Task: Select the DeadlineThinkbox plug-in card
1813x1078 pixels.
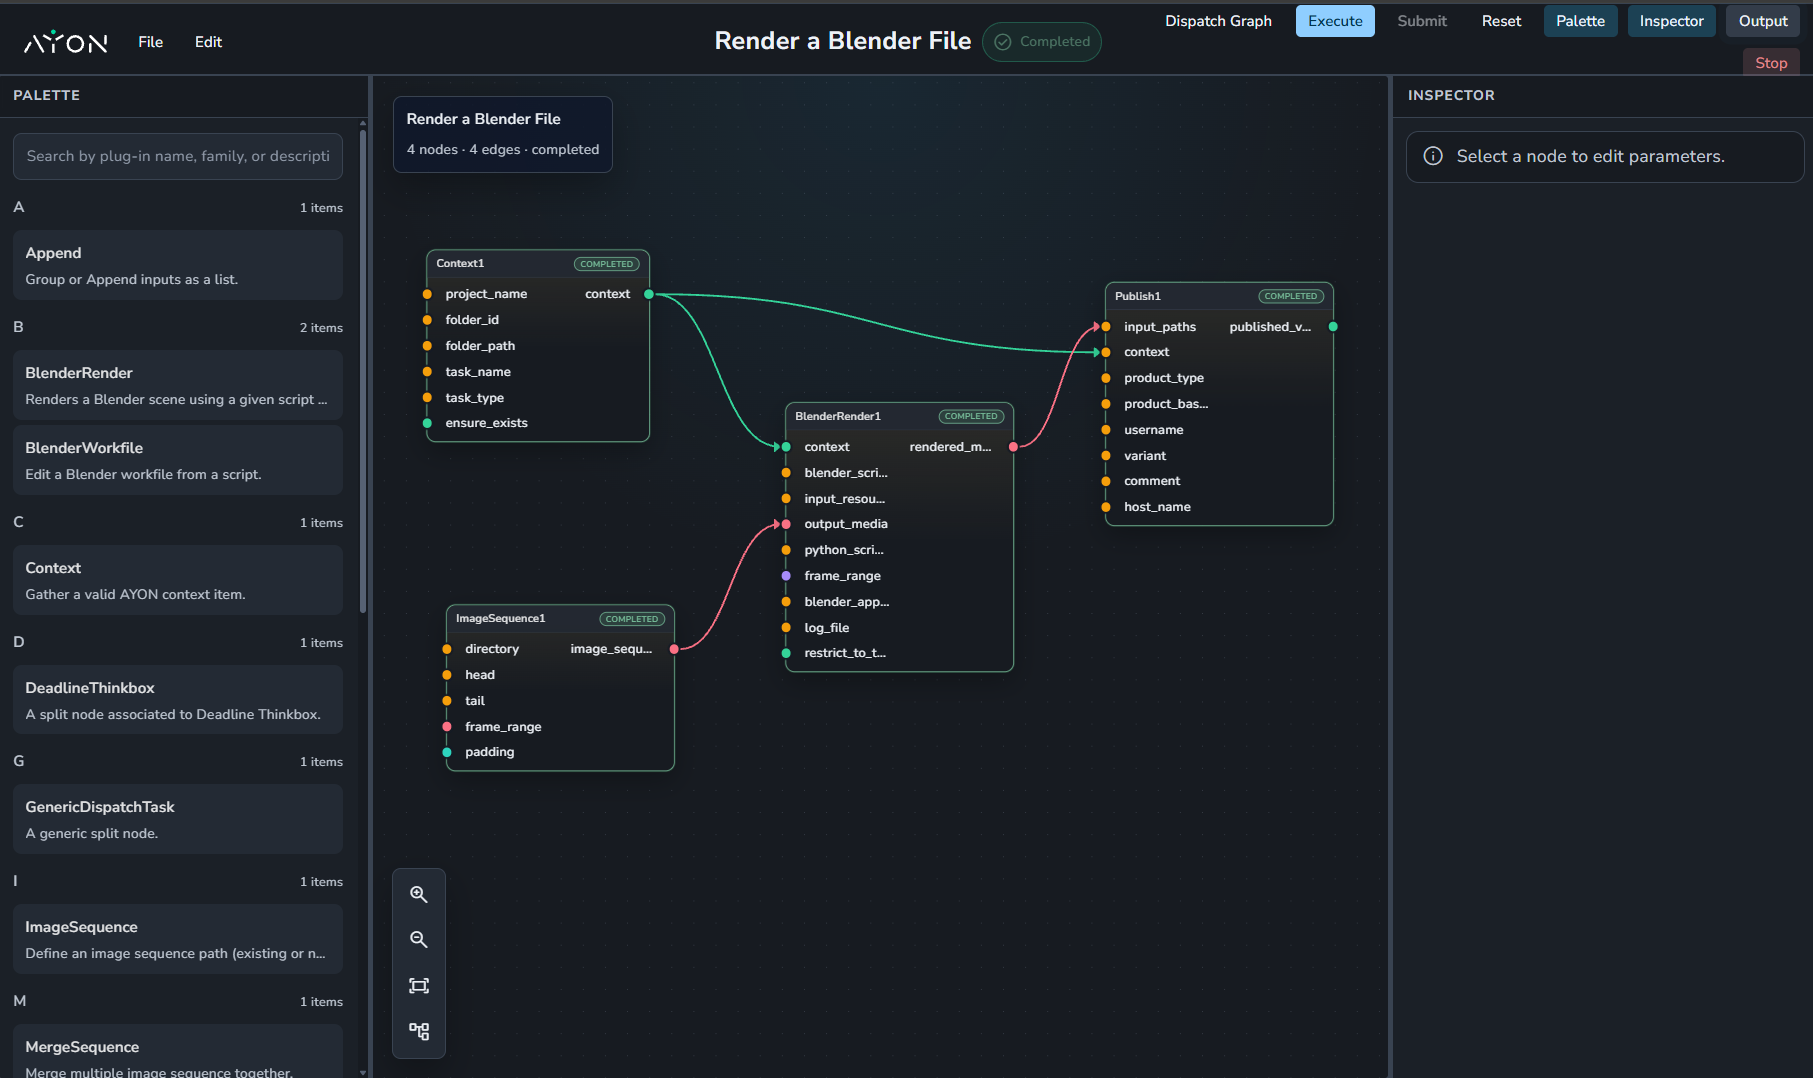Action: pyautogui.click(x=178, y=700)
